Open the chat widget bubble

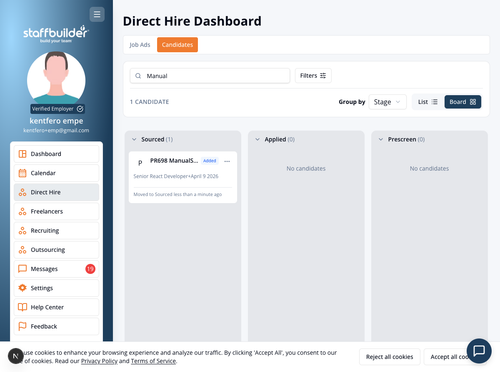point(479,351)
